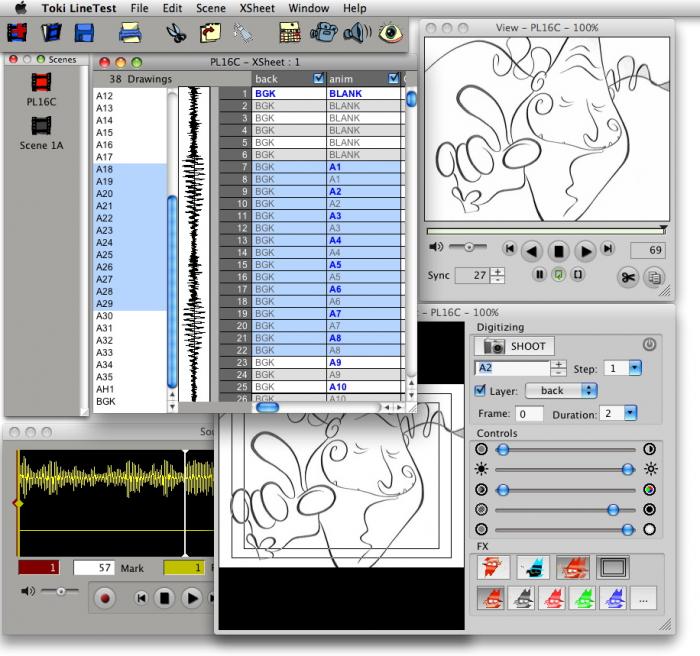This screenshot has width=700, height=656.
Task: Expand the Duration dropdown
Action: click(x=630, y=413)
